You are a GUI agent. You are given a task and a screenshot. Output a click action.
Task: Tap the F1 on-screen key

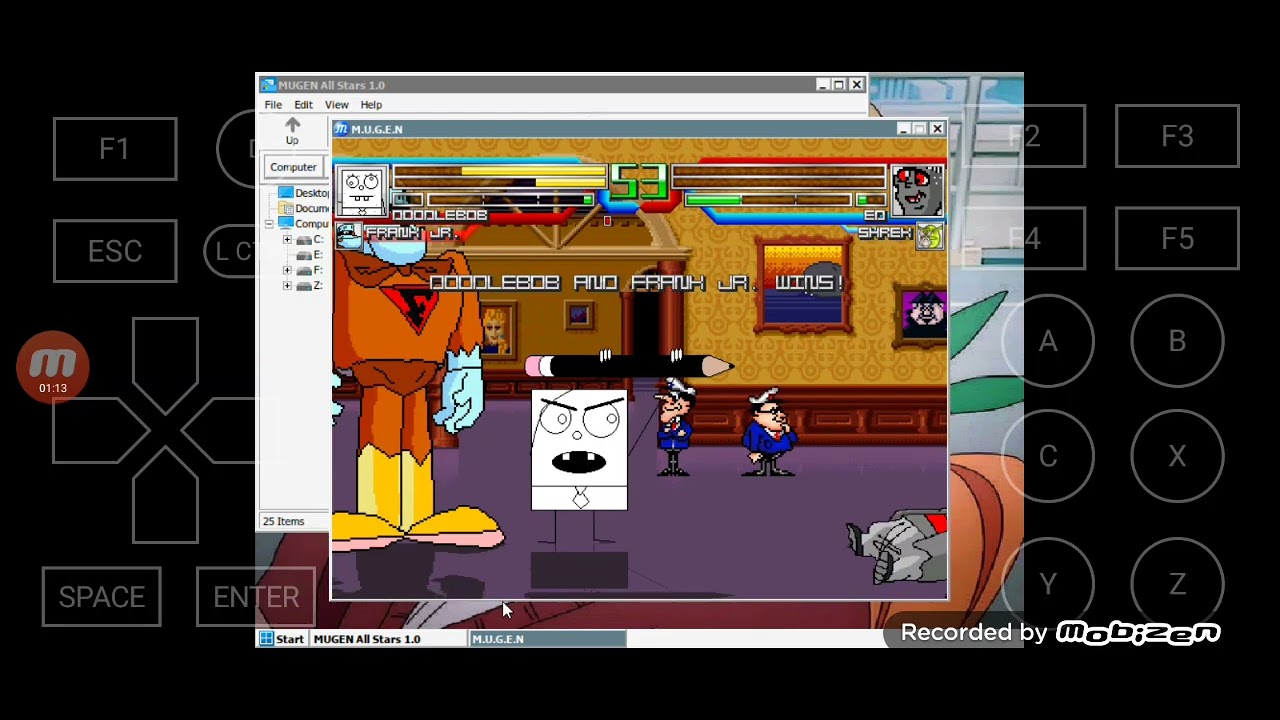coord(115,149)
